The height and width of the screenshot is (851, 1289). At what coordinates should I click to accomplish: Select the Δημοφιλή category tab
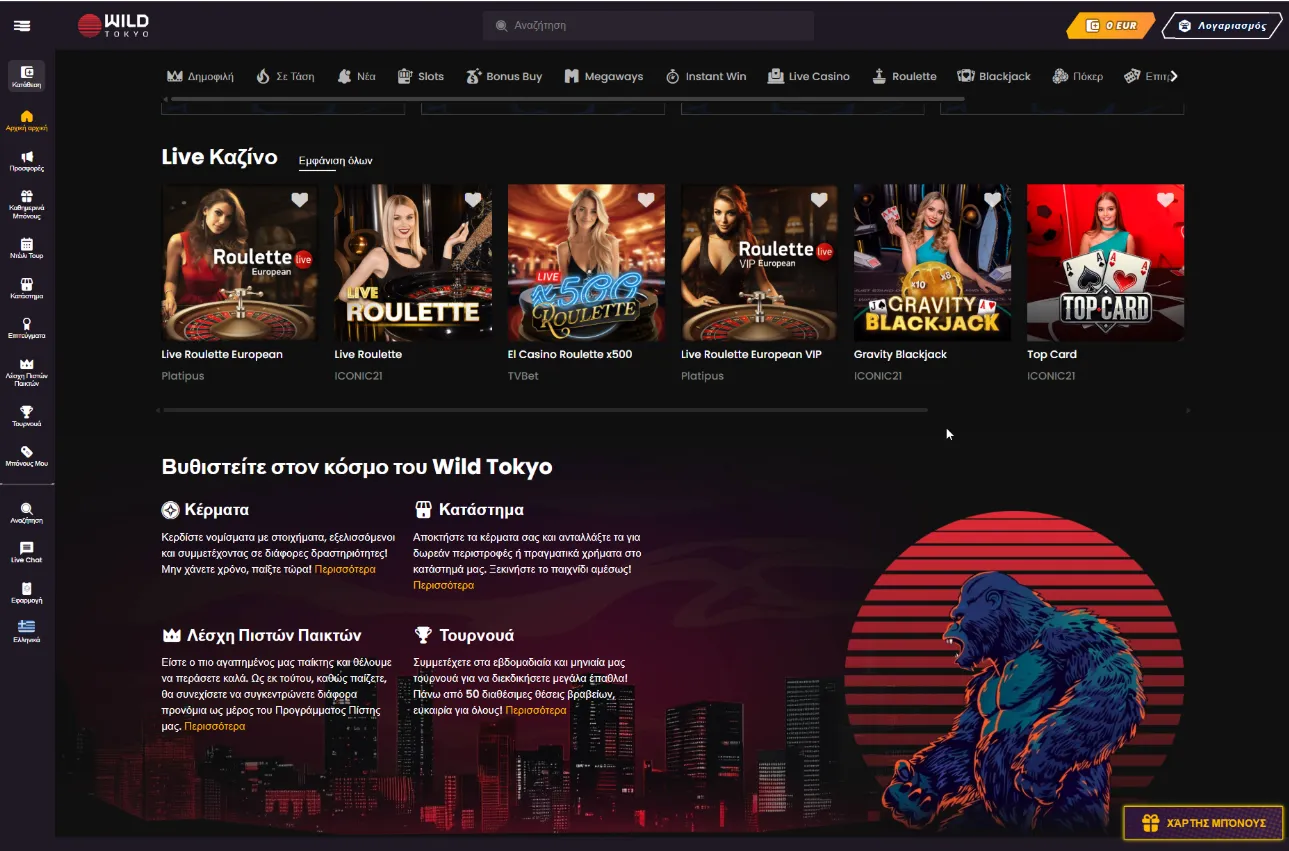click(200, 76)
